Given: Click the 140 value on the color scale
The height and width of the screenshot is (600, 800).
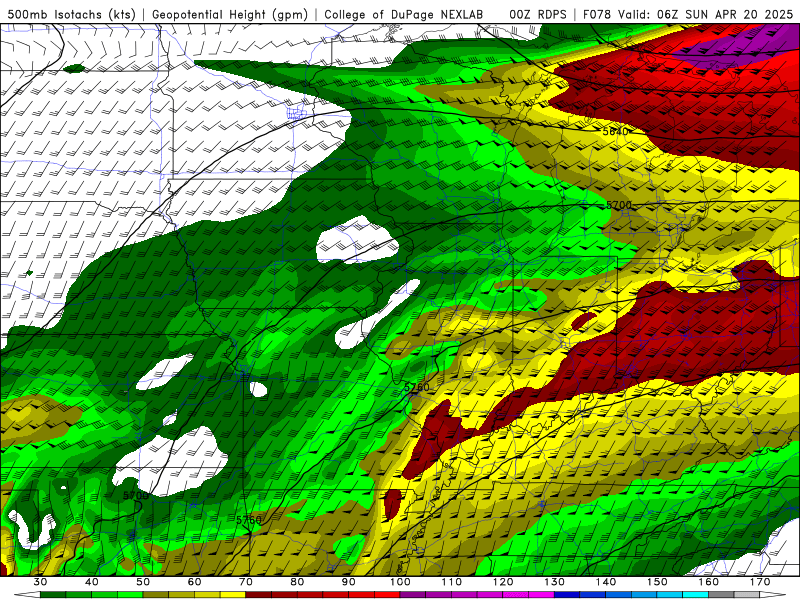Looking at the screenshot, I should [606, 582].
